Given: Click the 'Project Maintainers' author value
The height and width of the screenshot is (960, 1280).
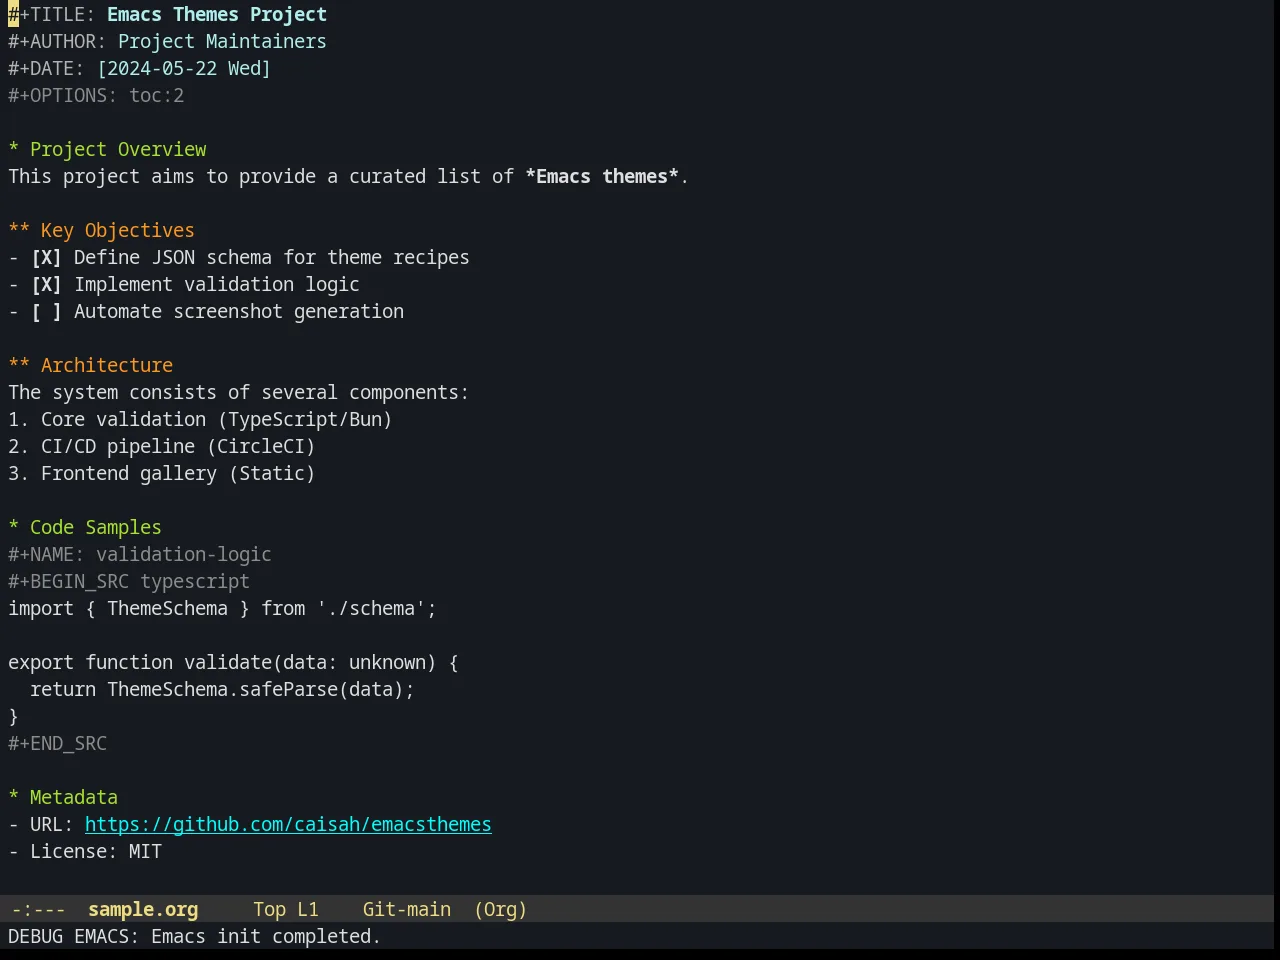Looking at the screenshot, I should tap(222, 42).
